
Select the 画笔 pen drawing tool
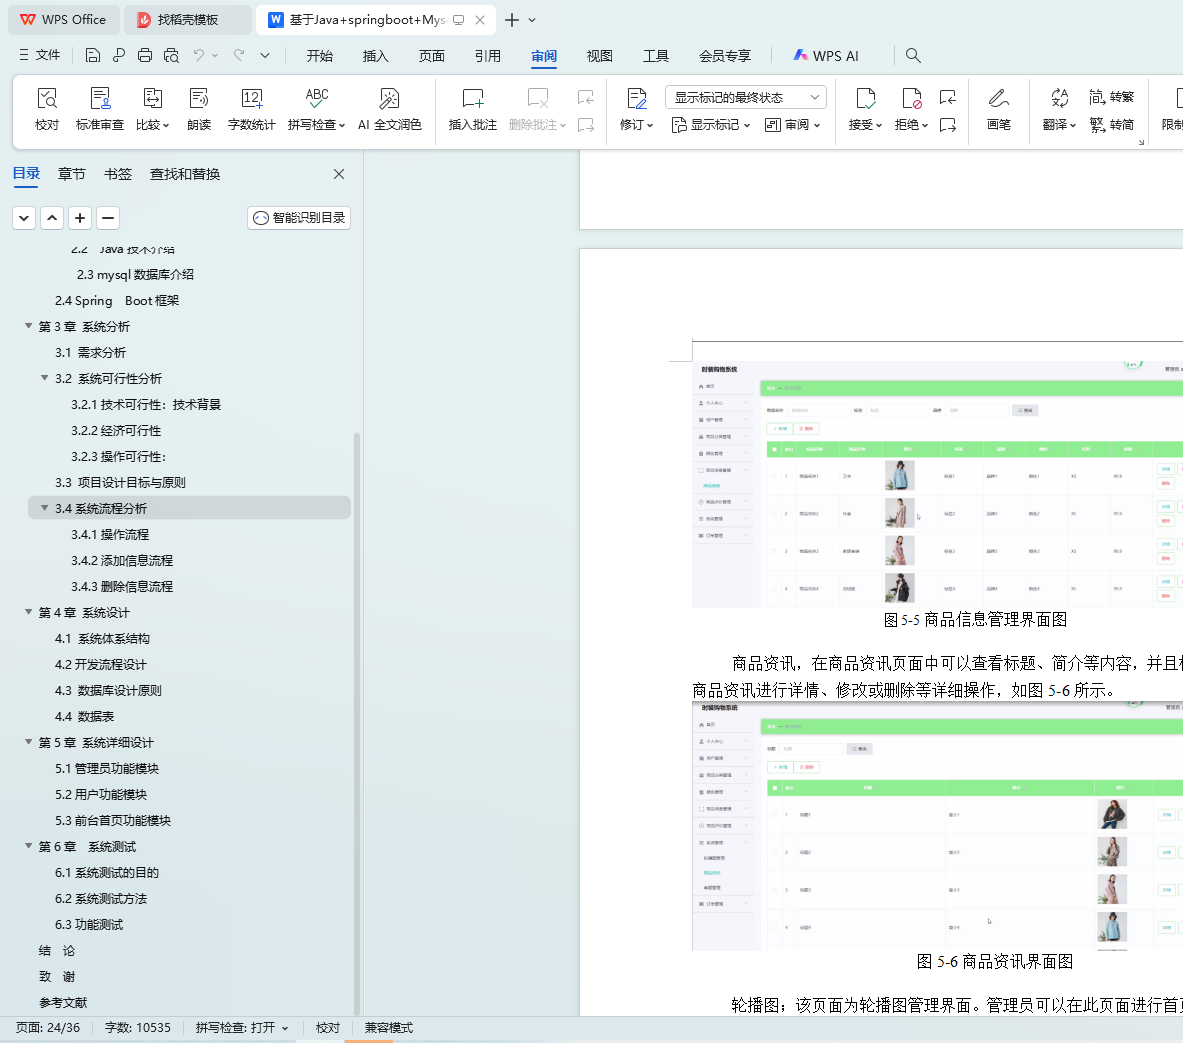999,109
